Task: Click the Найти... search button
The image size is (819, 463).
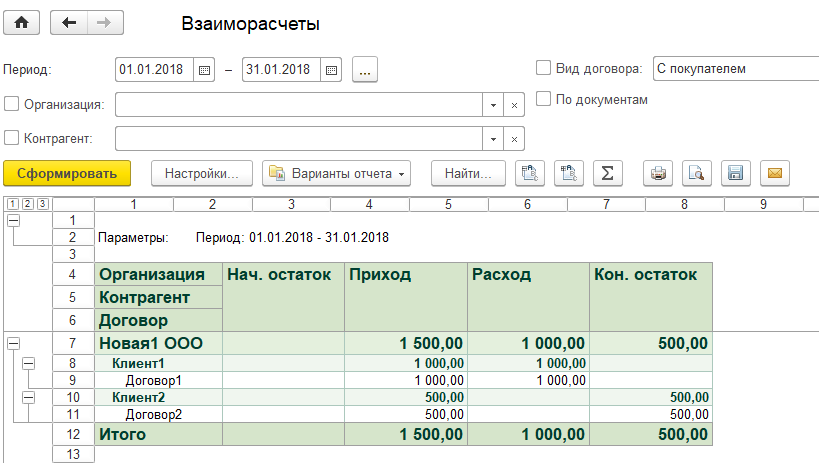Action: pos(467,173)
